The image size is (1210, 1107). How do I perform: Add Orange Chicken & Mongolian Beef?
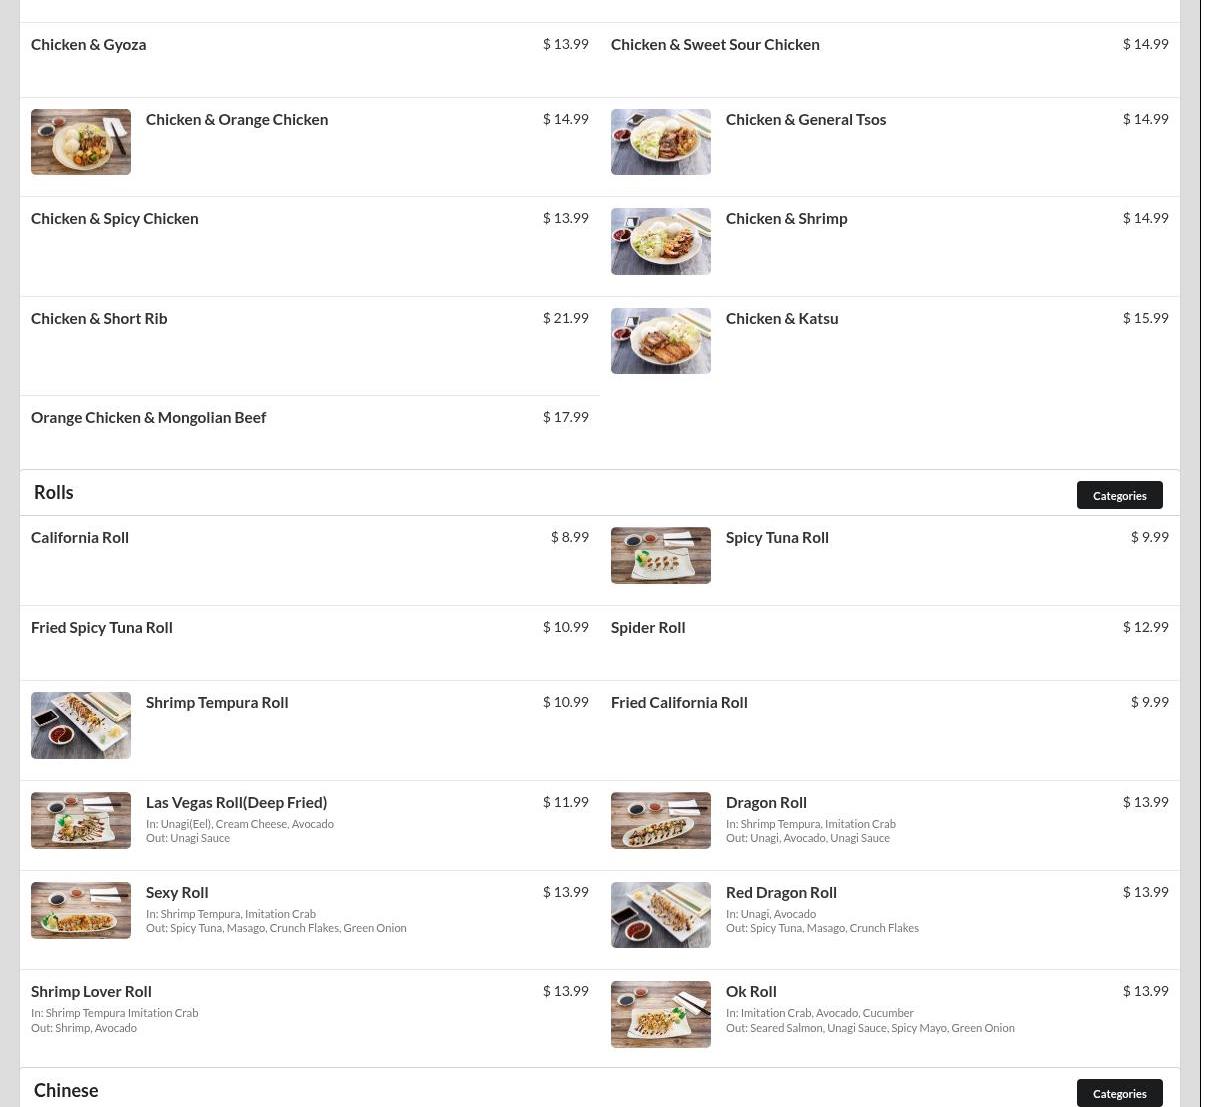[x=310, y=432]
